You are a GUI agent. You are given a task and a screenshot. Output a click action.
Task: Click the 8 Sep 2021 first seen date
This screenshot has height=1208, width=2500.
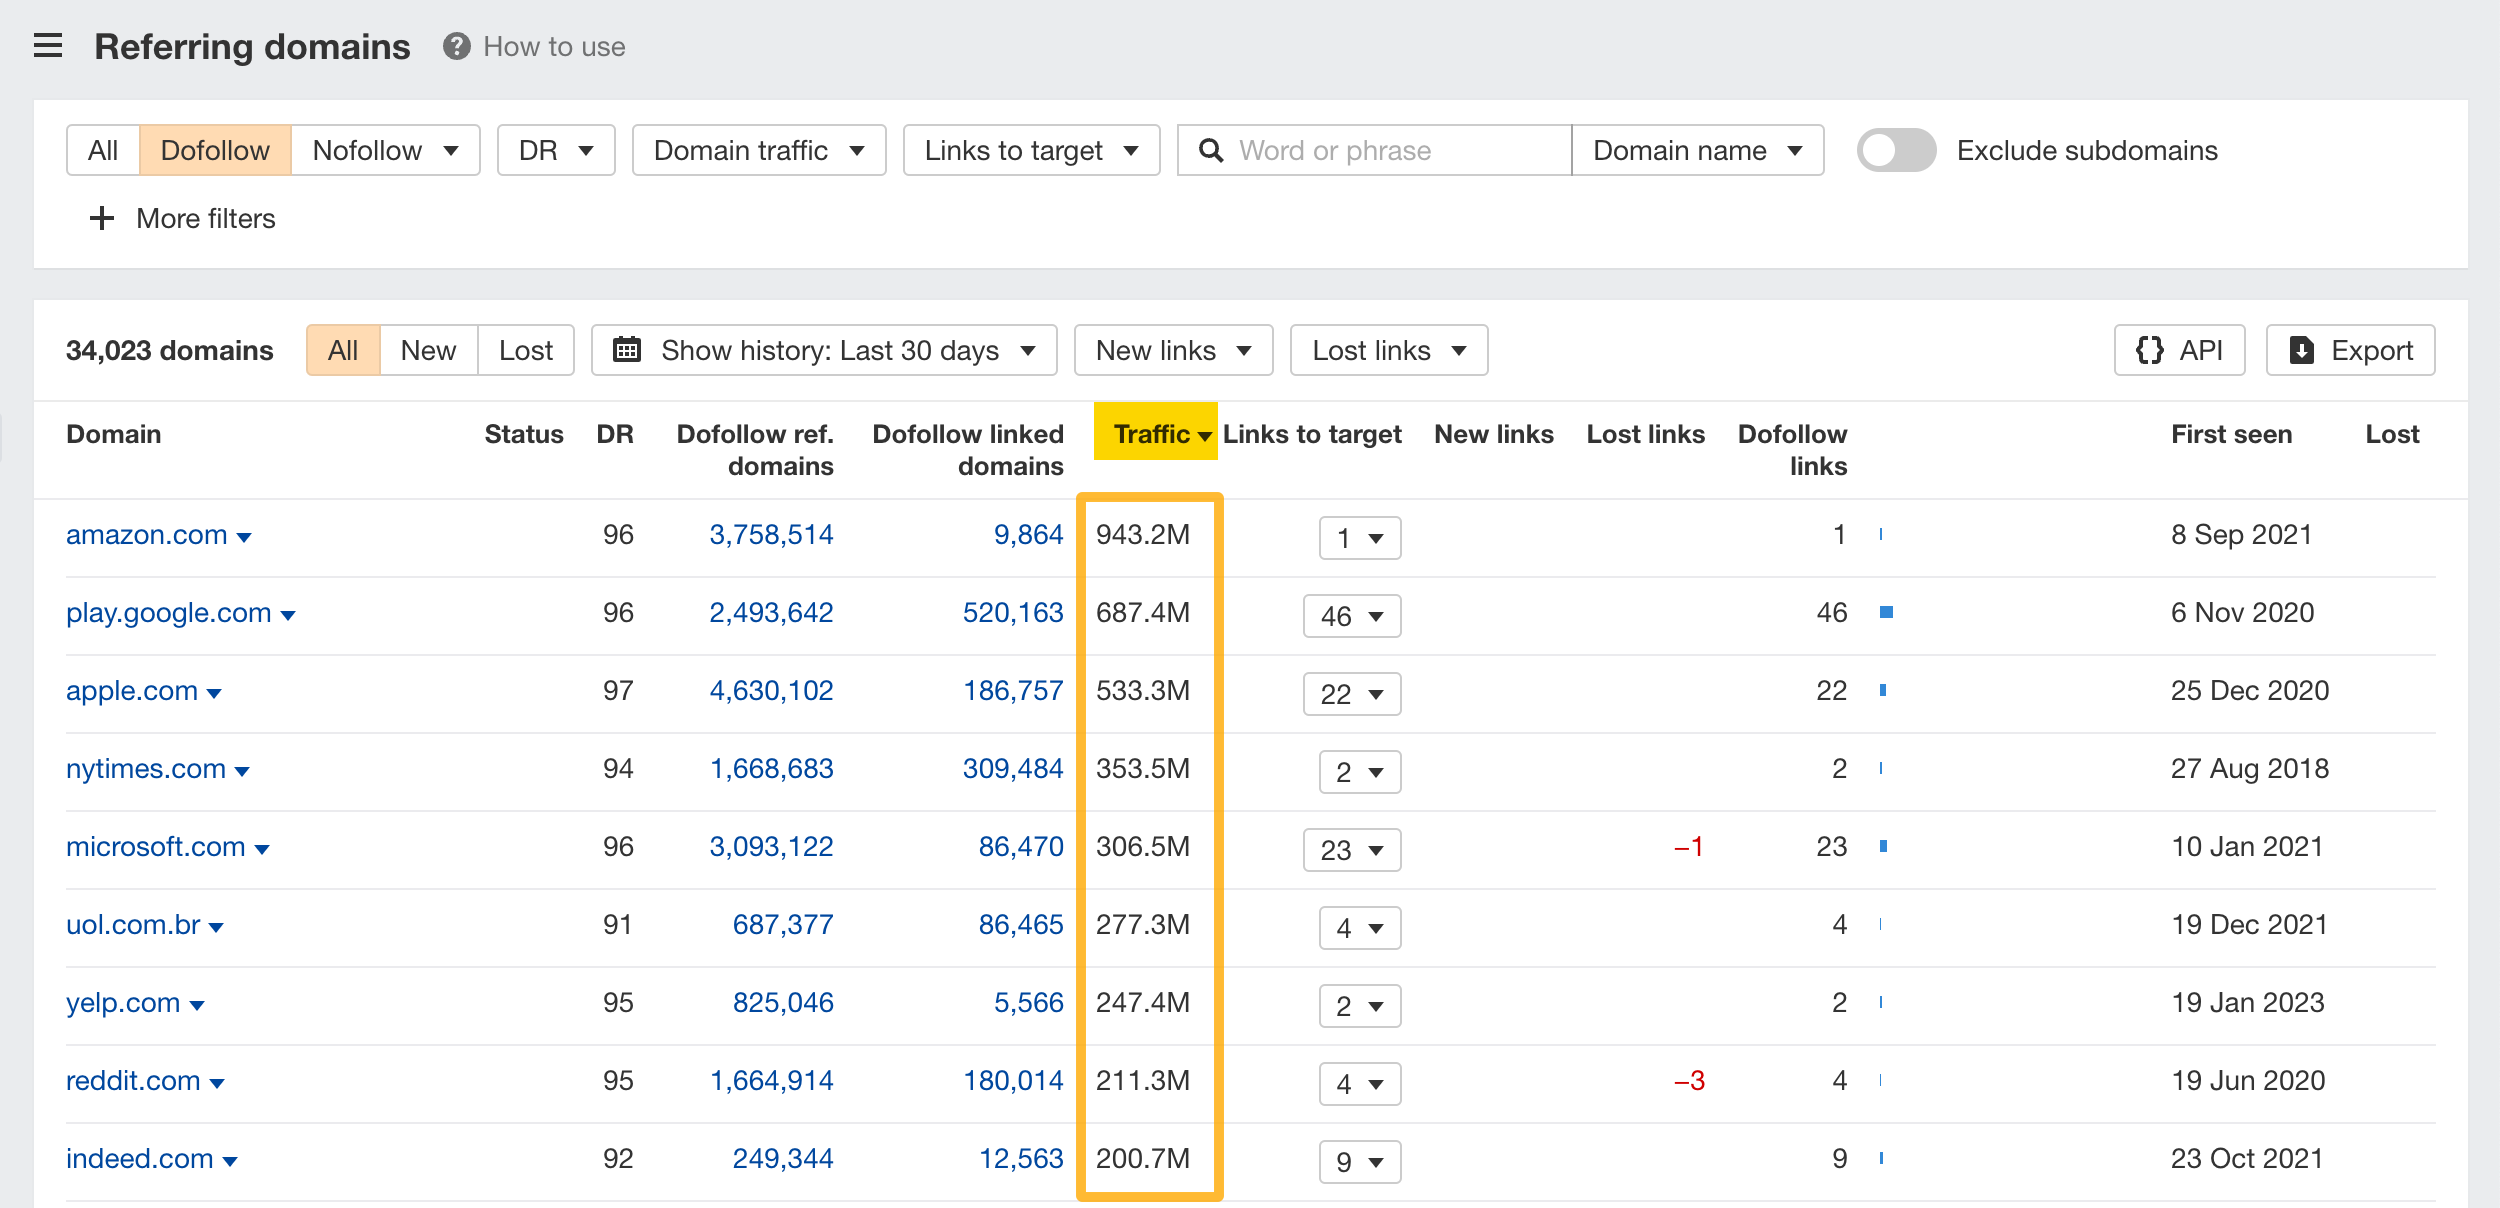point(2242,535)
